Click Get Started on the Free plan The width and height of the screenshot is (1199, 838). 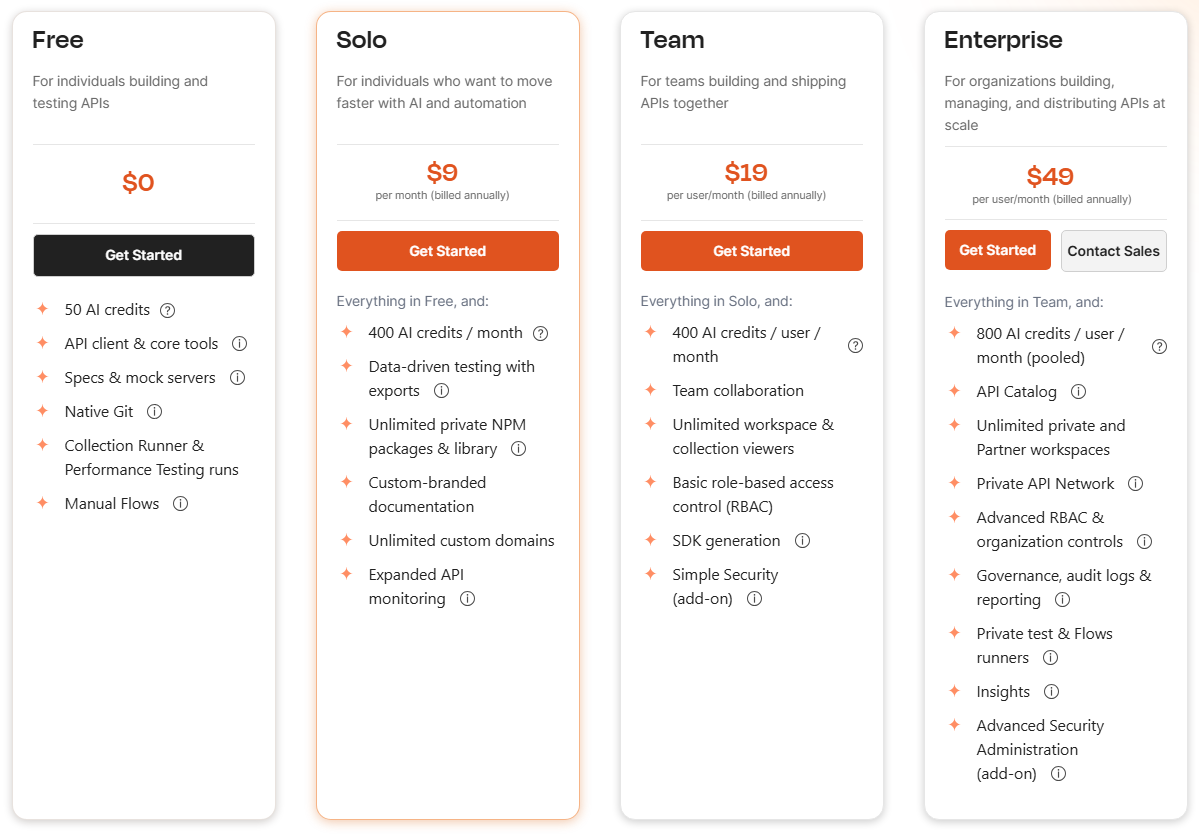pos(144,255)
